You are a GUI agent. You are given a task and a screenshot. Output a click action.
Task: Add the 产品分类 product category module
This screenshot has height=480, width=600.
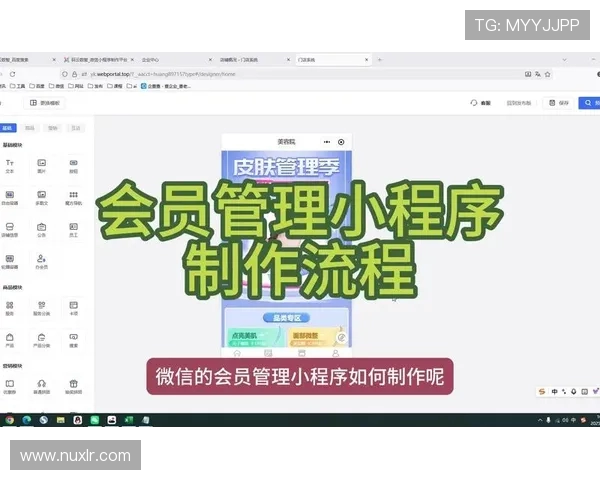41,340
